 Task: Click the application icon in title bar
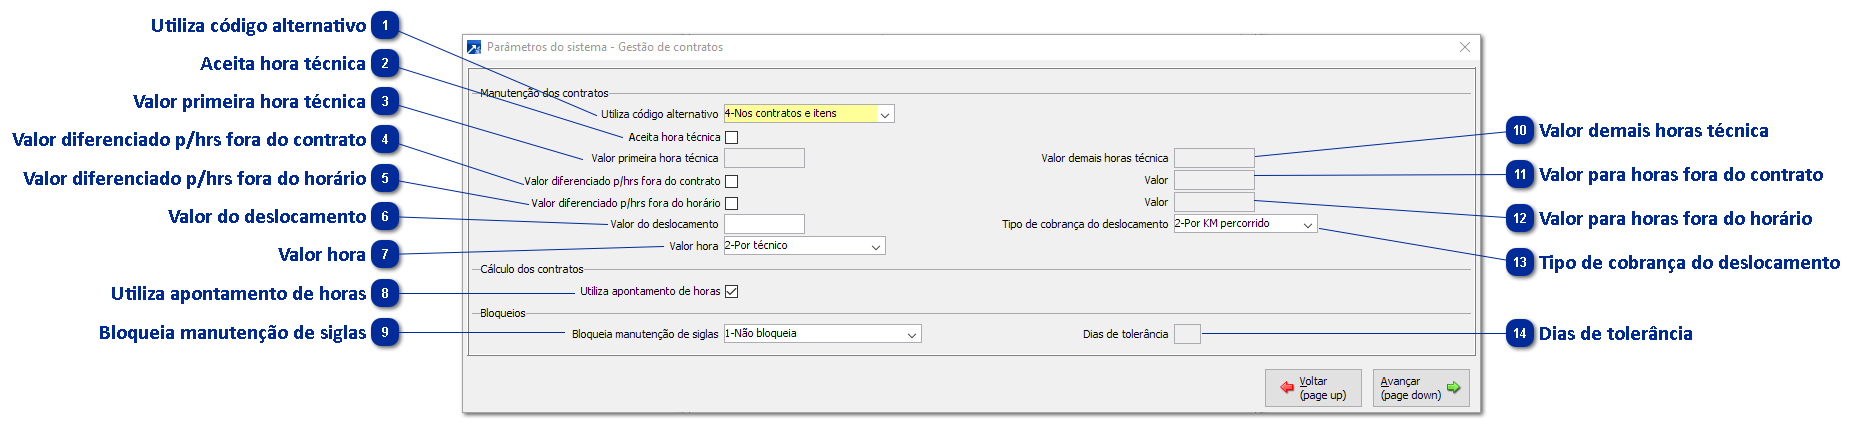(x=474, y=47)
